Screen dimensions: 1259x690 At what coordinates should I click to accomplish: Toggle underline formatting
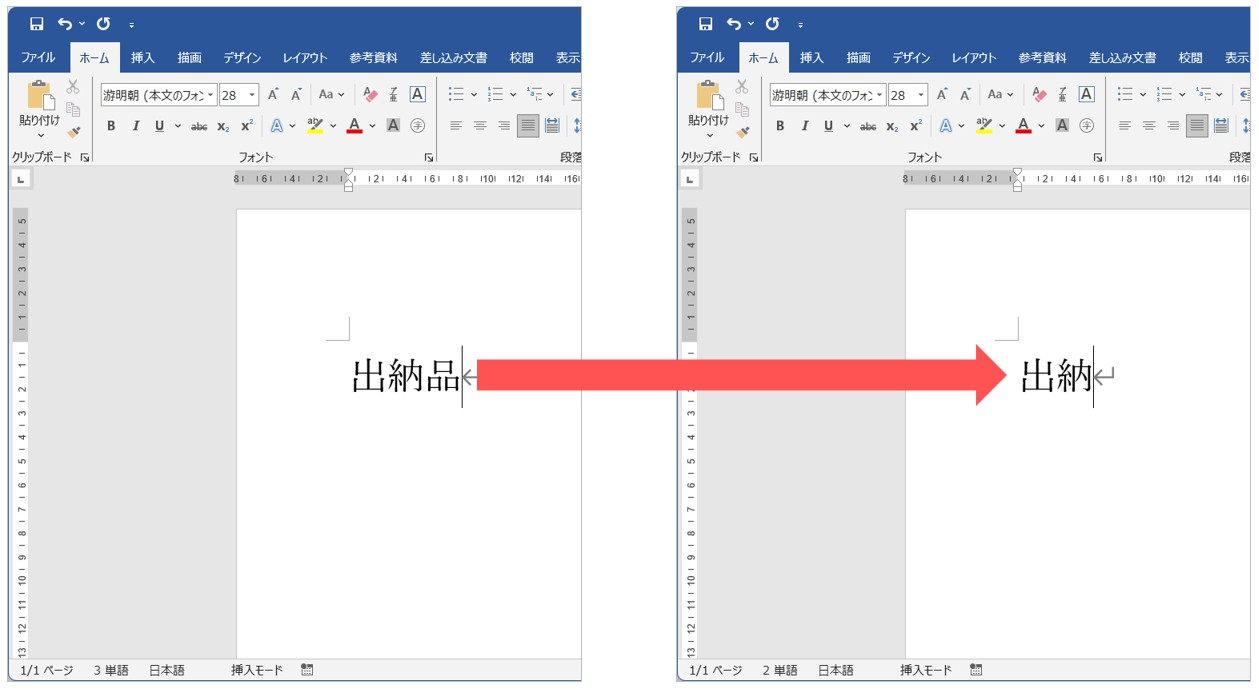point(158,126)
